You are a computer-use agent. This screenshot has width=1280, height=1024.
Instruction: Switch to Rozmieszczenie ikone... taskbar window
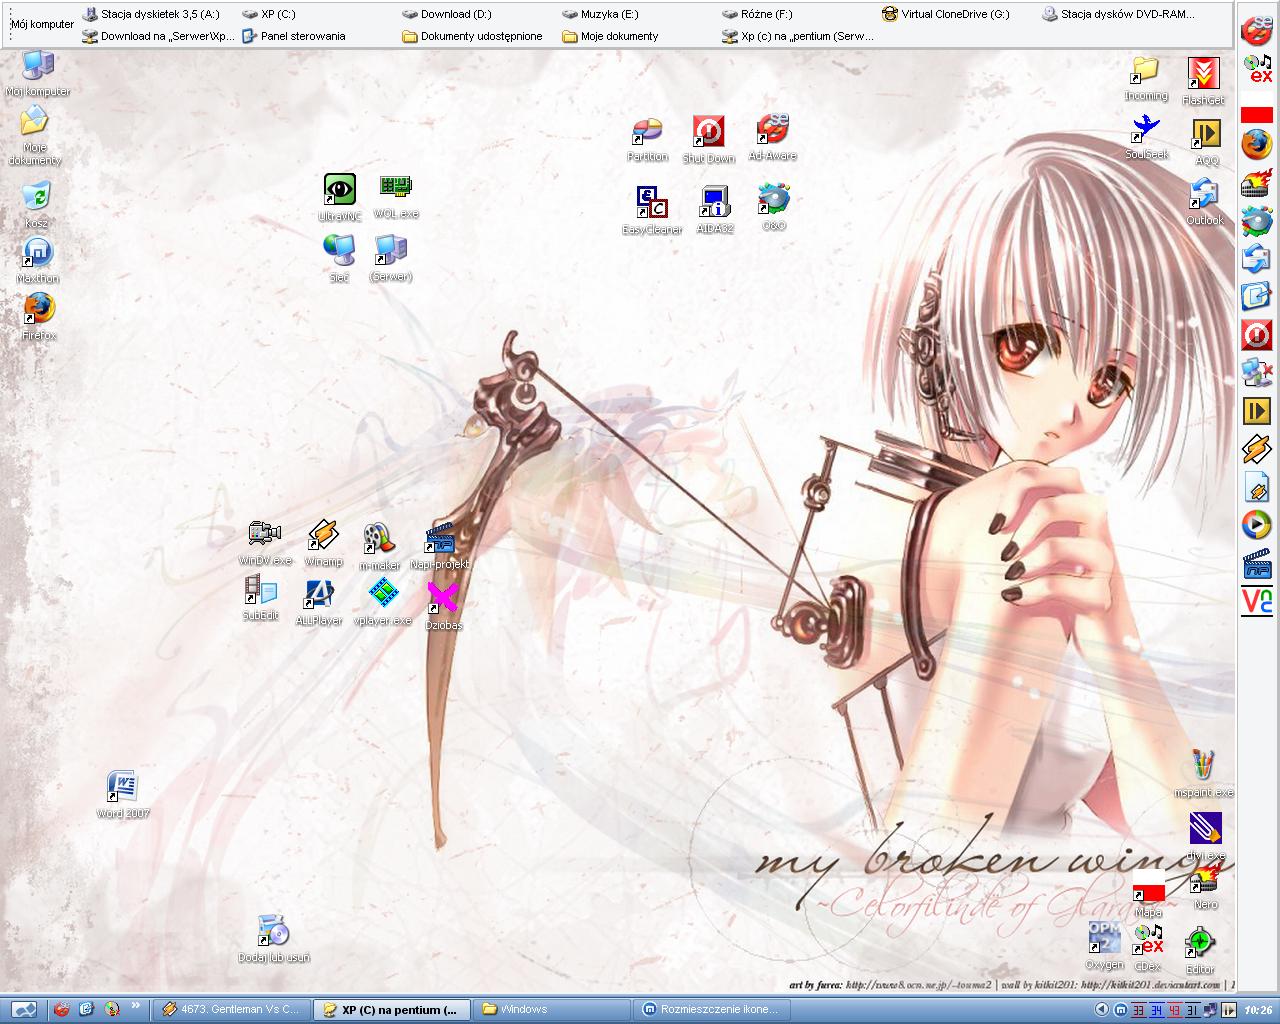point(711,1010)
